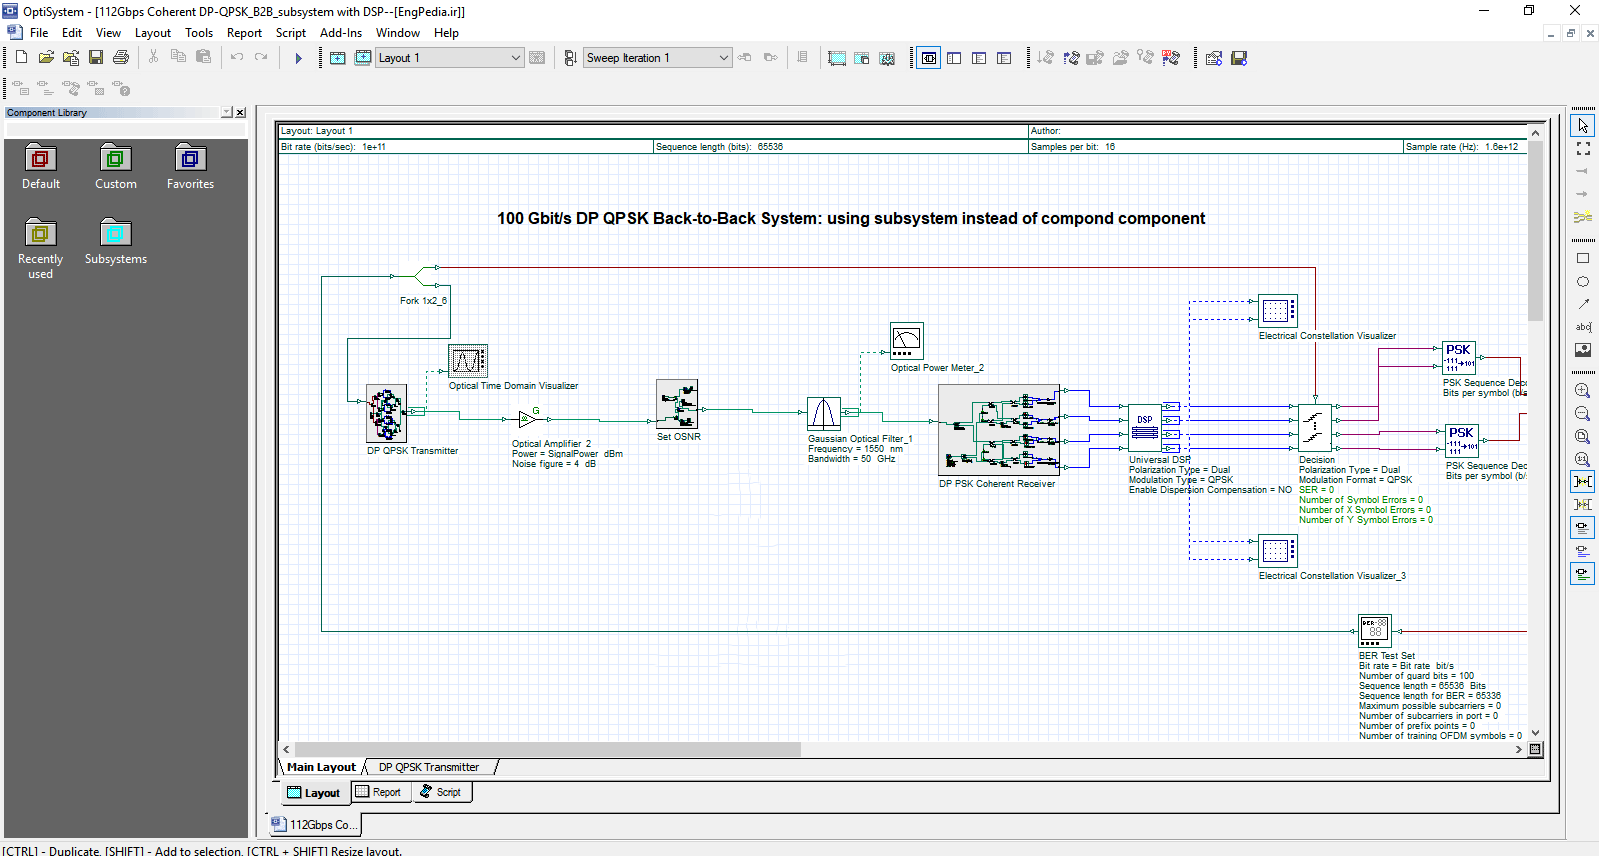Click the Paste clipboard icon

(x=203, y=57)
